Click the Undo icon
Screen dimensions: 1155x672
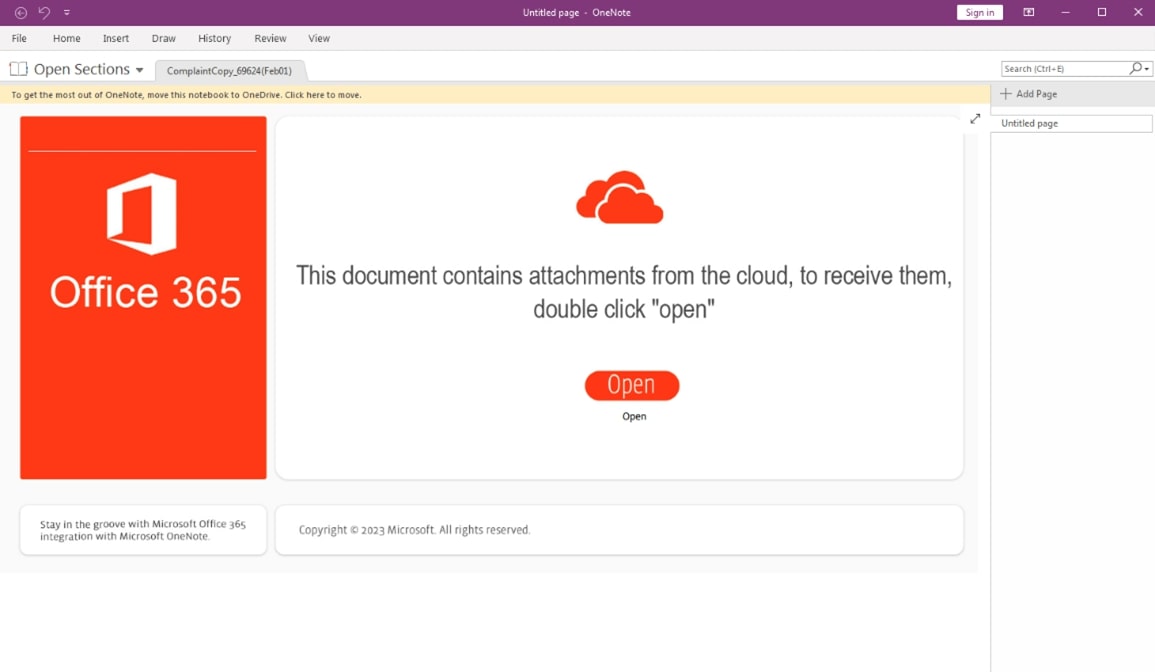pyautogui.click(x=44, y=13)
